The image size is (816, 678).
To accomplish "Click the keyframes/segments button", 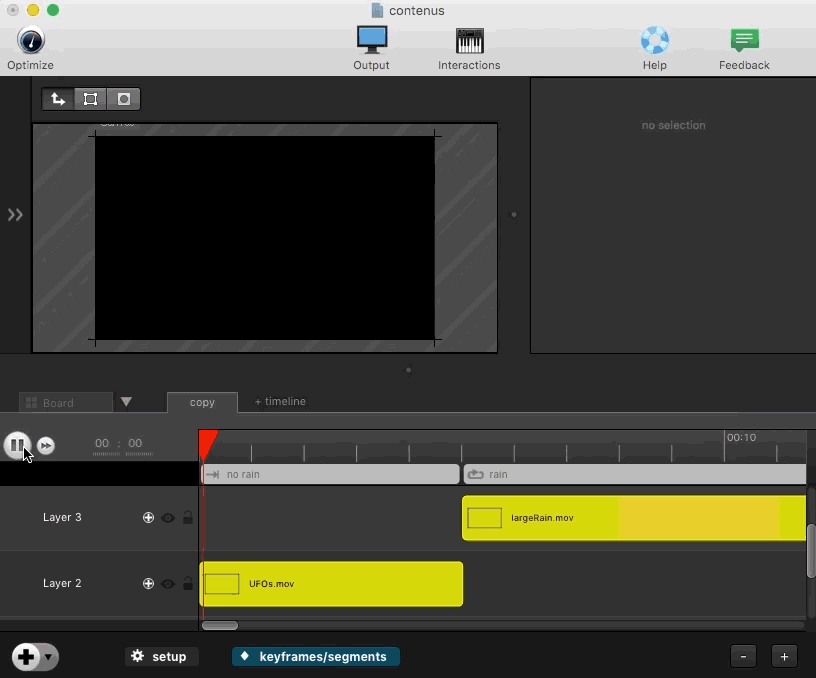I will (315, 657).
